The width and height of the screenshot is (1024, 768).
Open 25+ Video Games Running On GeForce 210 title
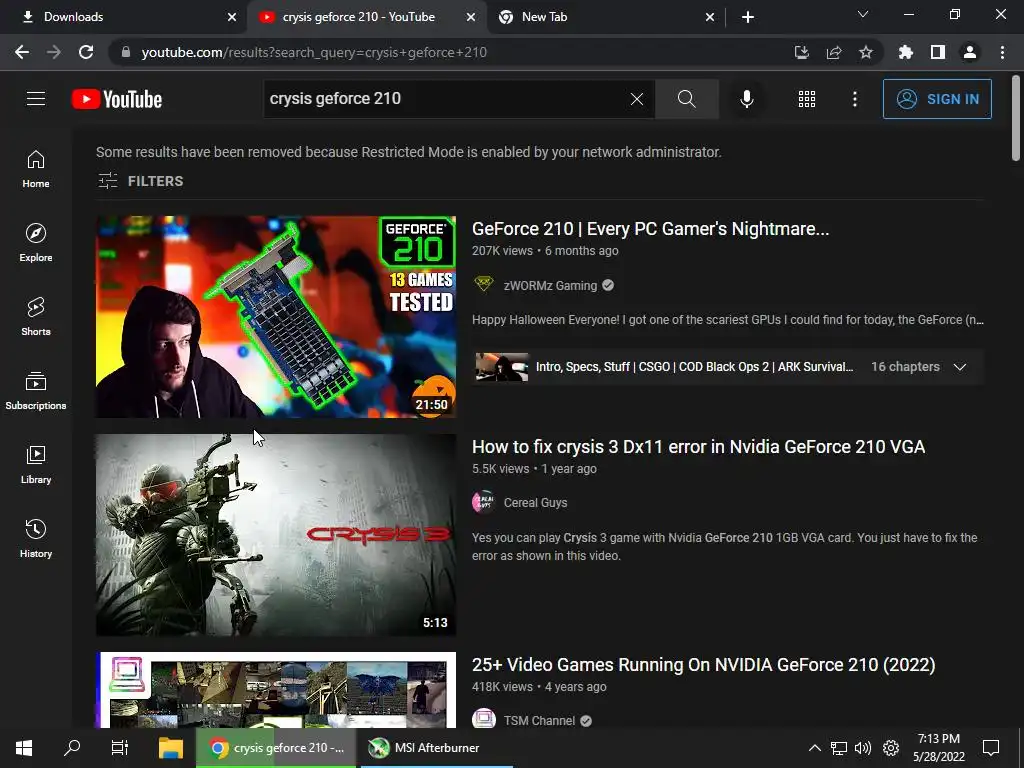click(703, 665)
